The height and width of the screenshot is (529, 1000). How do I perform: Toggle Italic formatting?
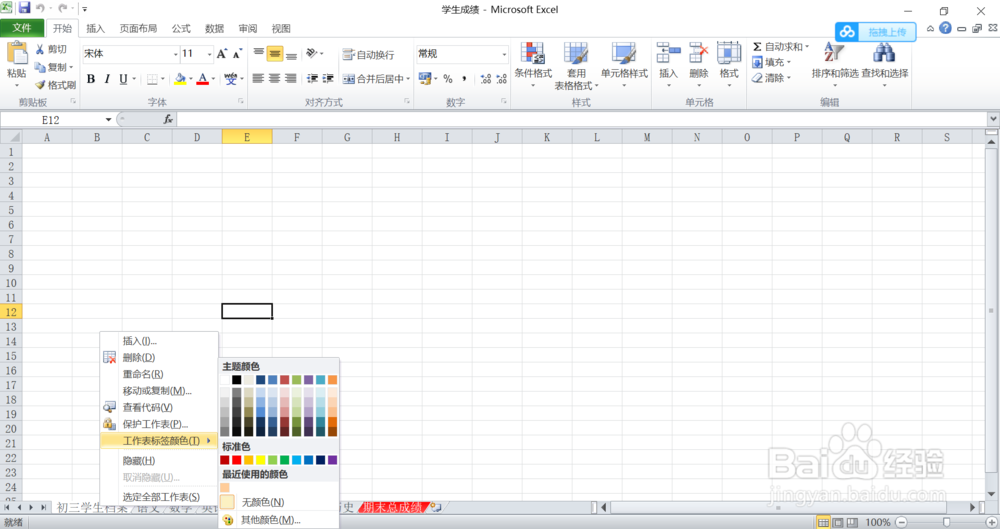(107, 78)
